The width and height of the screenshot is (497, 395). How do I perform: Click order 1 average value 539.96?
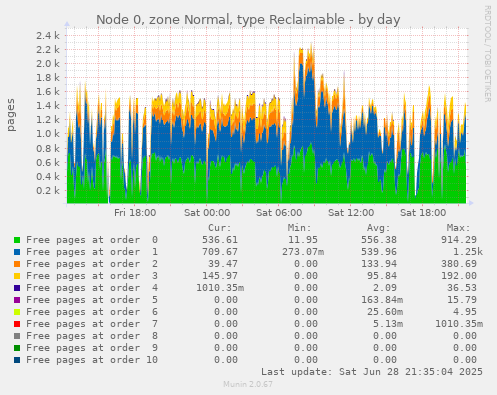[x=379, y=252]
